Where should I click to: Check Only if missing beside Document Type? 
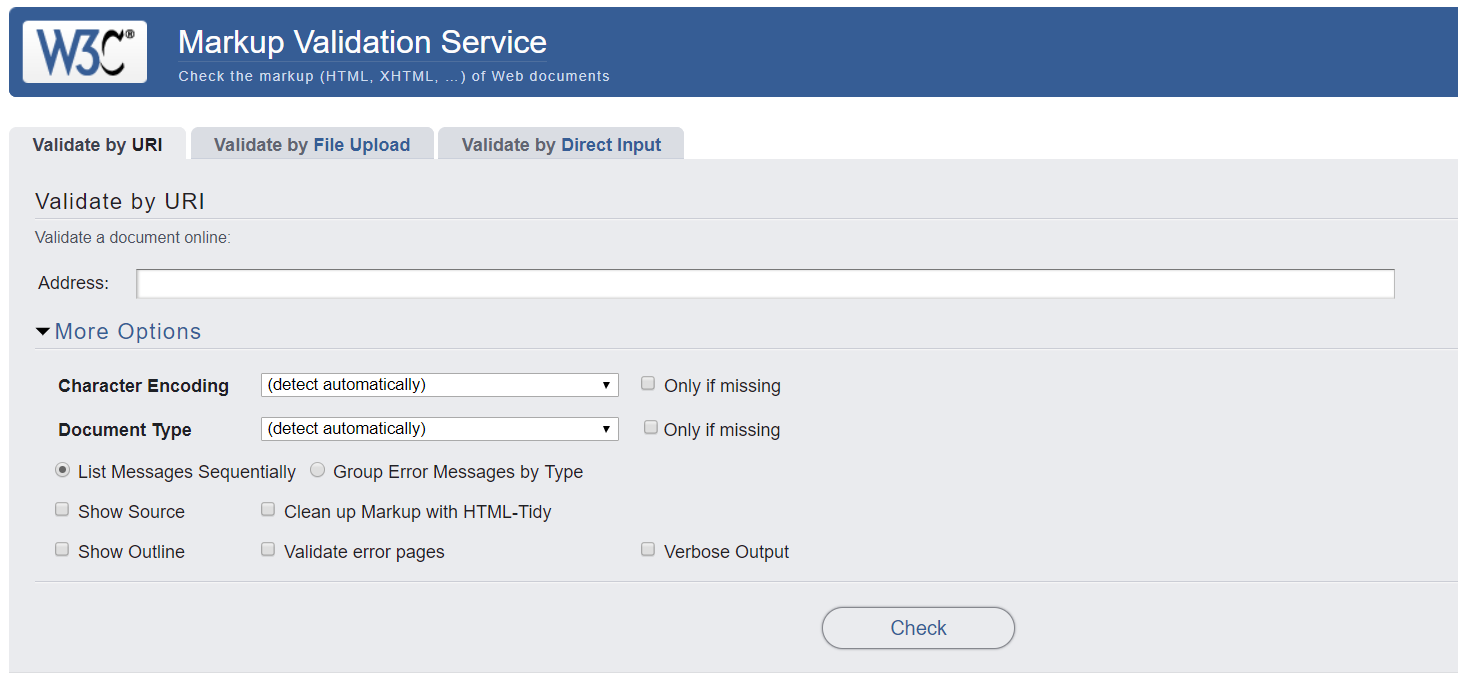coord(651,427)
